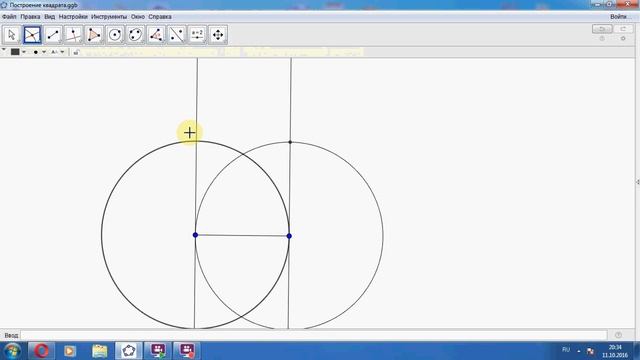The image size is (640, 360).
Task: Open the Правка menu
Action: coord(30,17)
